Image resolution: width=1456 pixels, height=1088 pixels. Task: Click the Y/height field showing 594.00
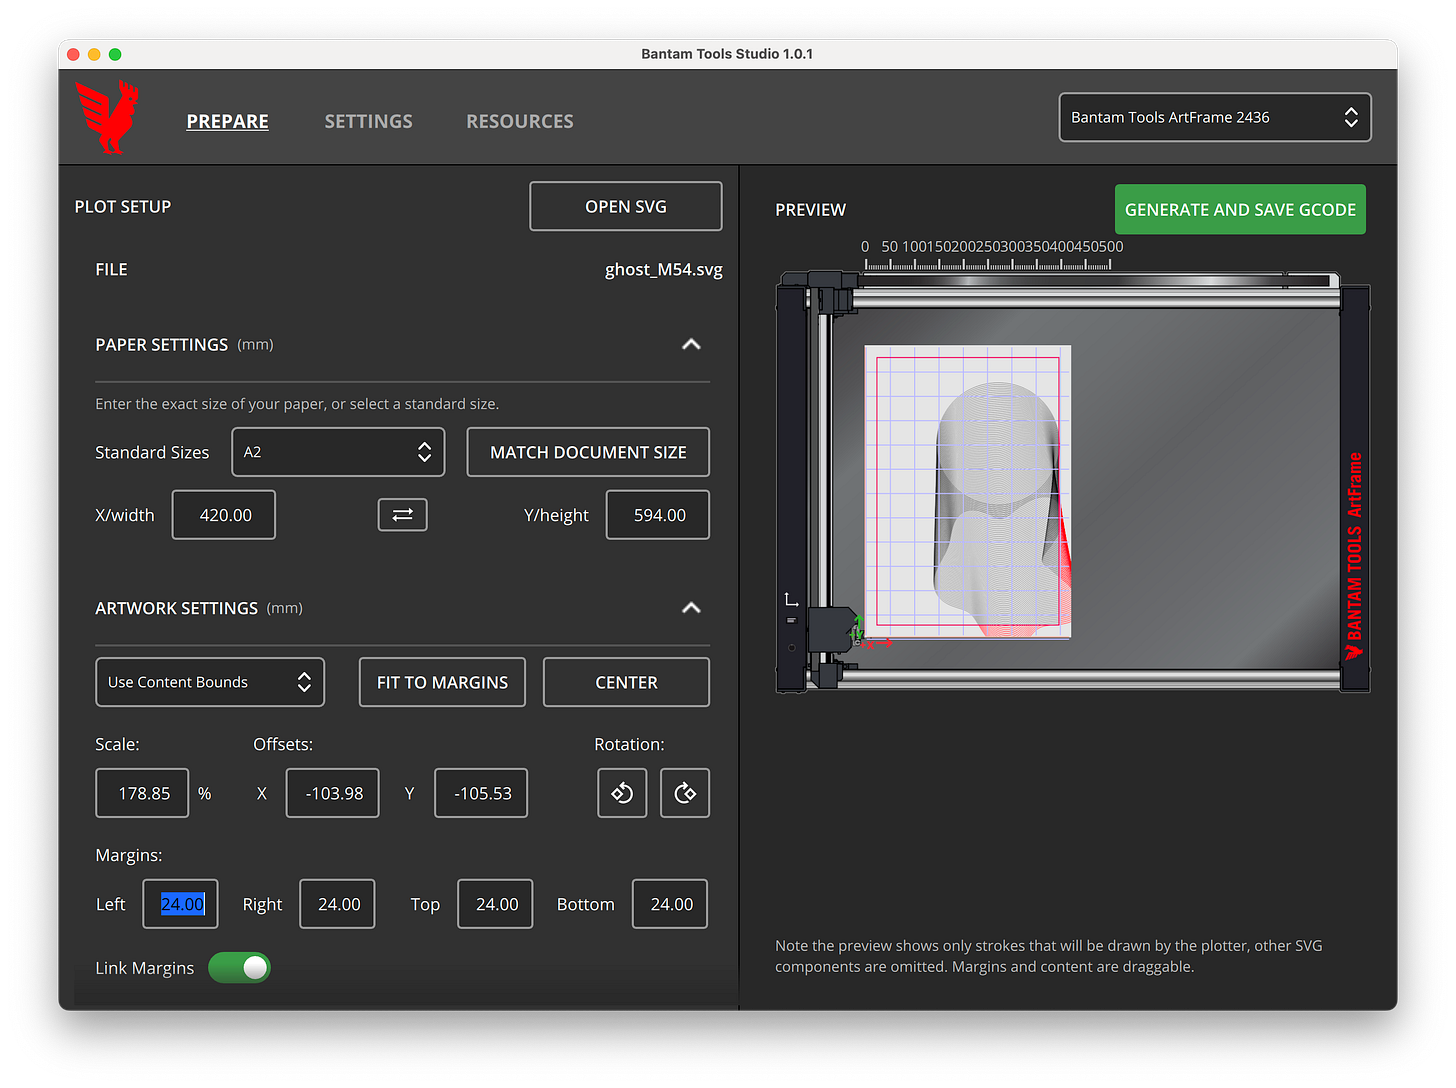[658, 515]
